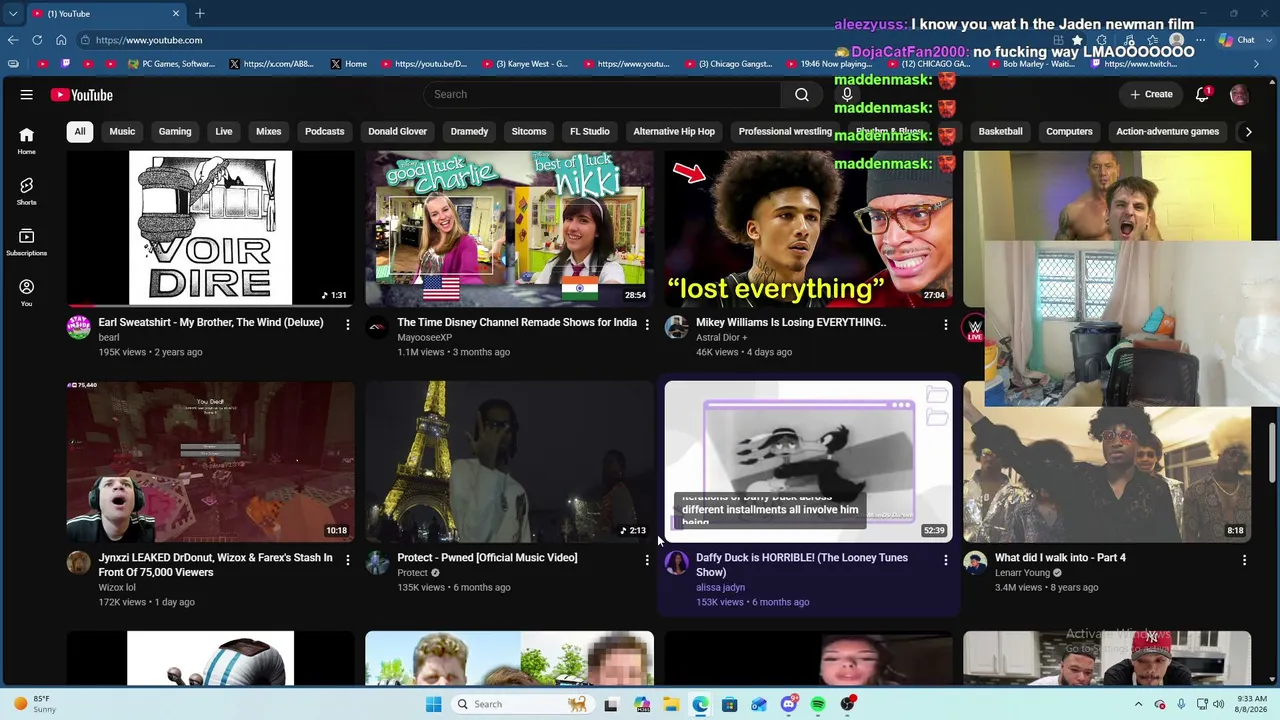Open options menu for What did I walk into

pos(1245,560)
